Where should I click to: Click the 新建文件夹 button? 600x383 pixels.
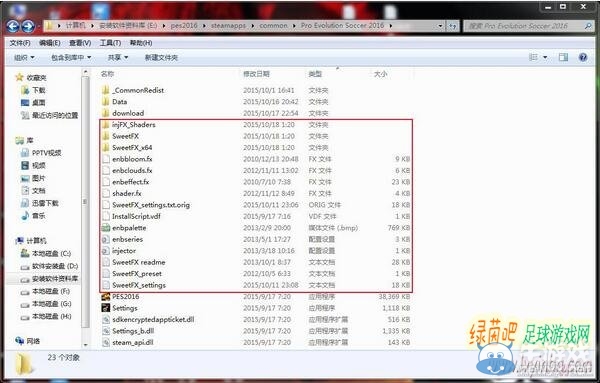coord(161,57)
